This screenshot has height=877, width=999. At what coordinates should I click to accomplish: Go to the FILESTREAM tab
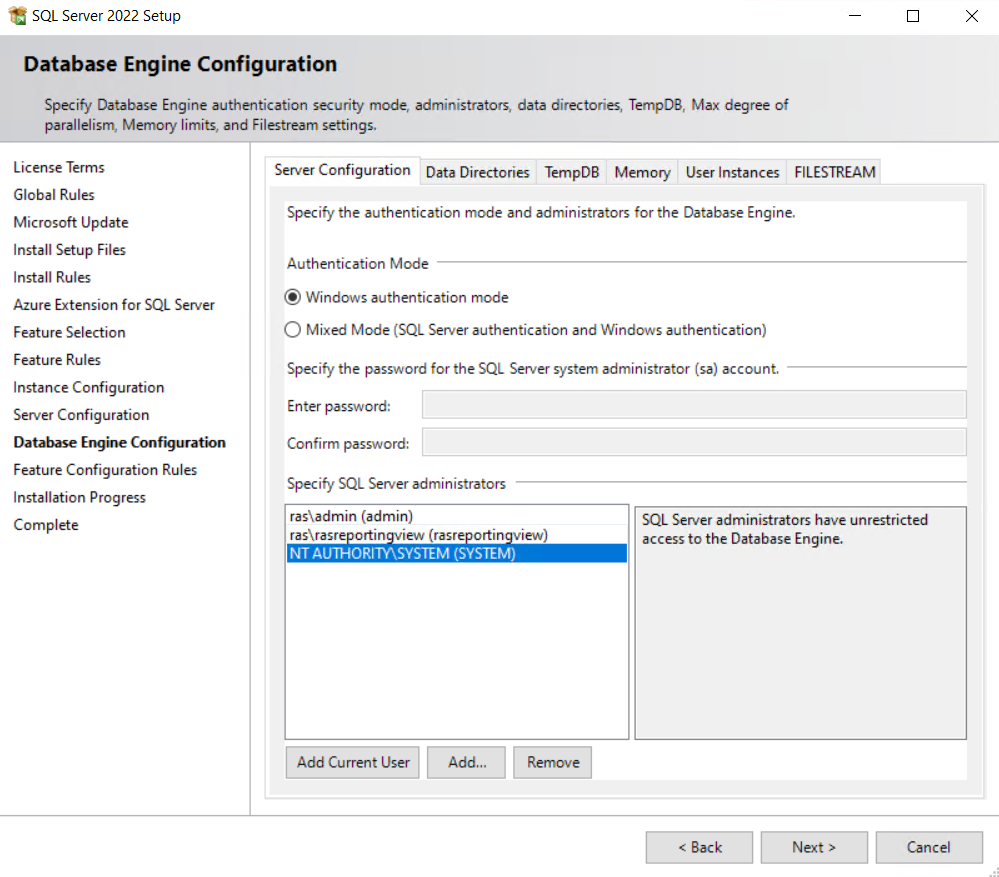tap(834, 172)
